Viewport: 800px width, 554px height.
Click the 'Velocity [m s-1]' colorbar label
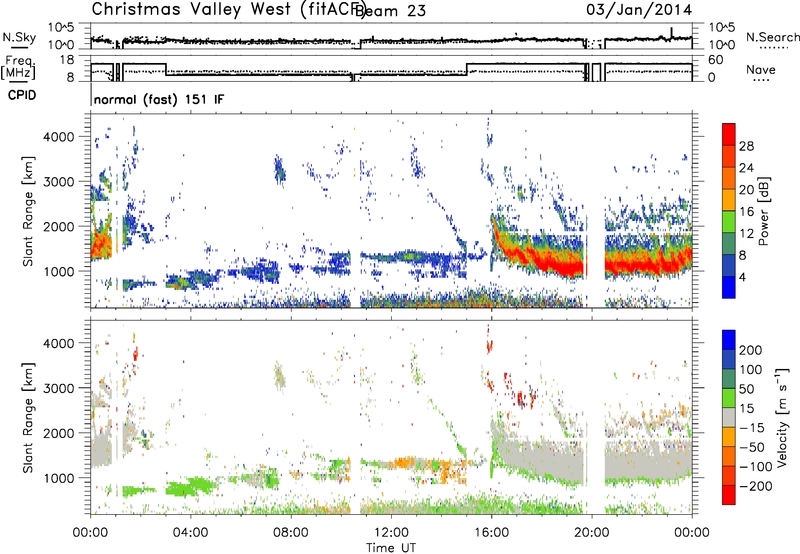coord(781,417)
